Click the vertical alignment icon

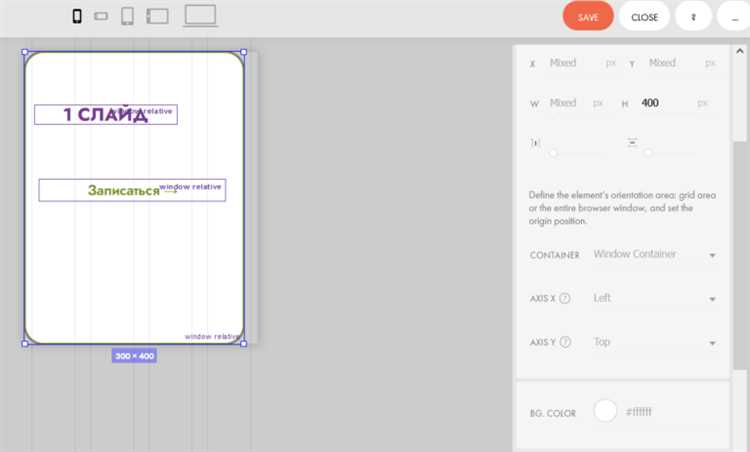coord(632,142)
